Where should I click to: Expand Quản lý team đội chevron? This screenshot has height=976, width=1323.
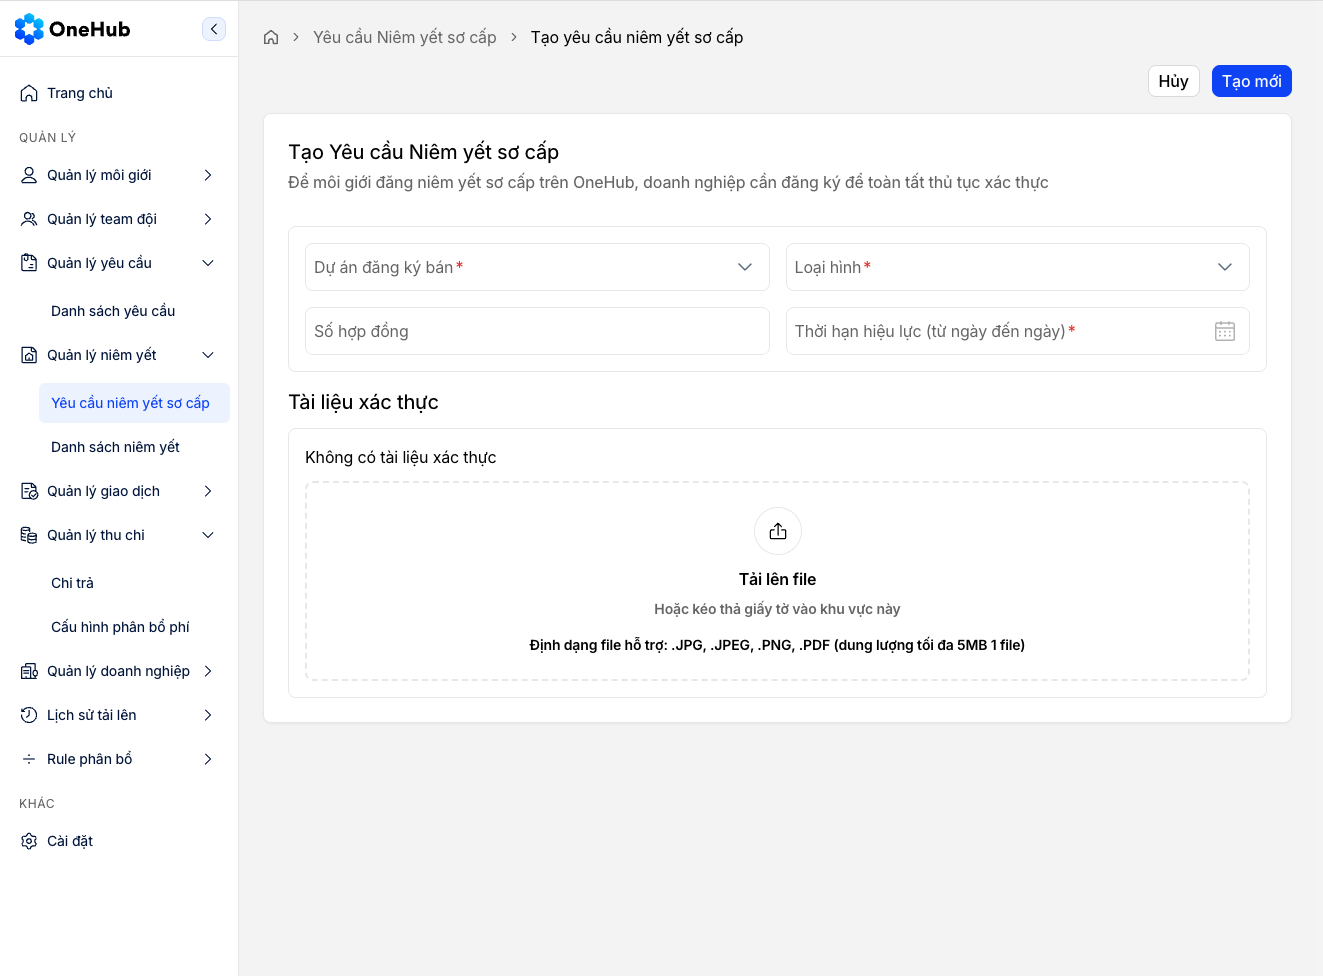point(208,219)
